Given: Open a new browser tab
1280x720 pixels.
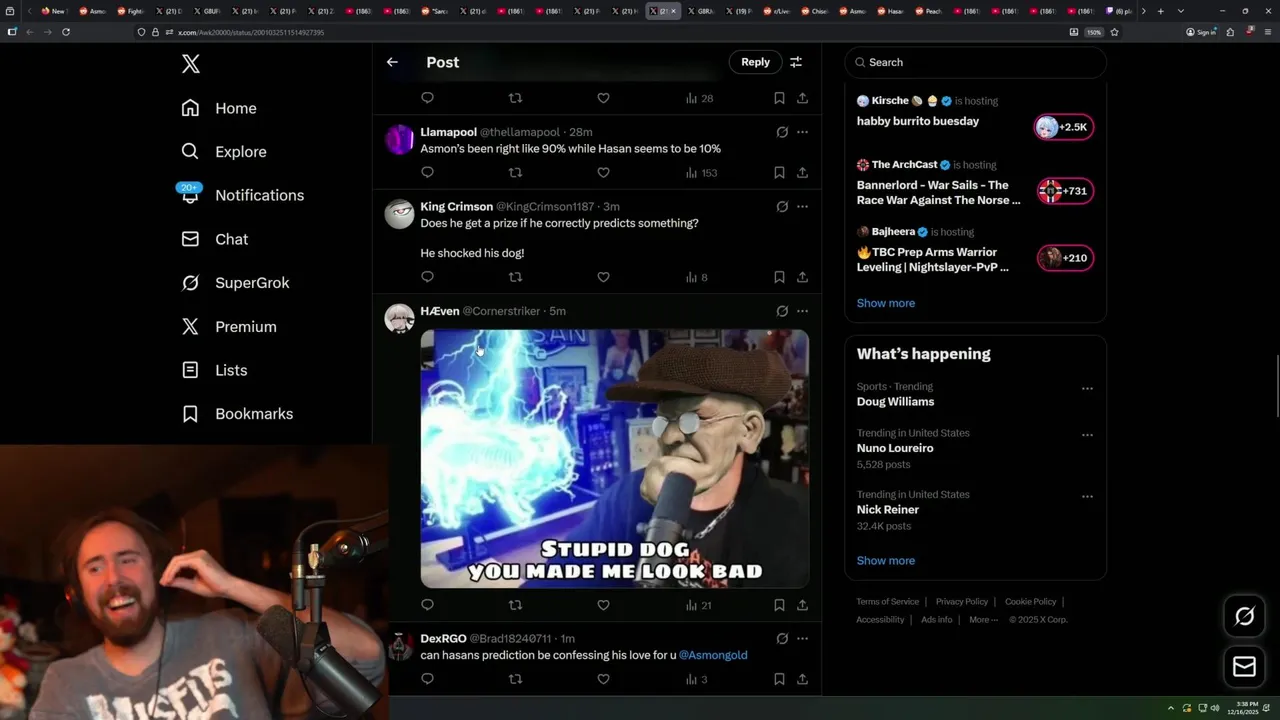Looking at the screenshot, I should tap(1160, 11).
